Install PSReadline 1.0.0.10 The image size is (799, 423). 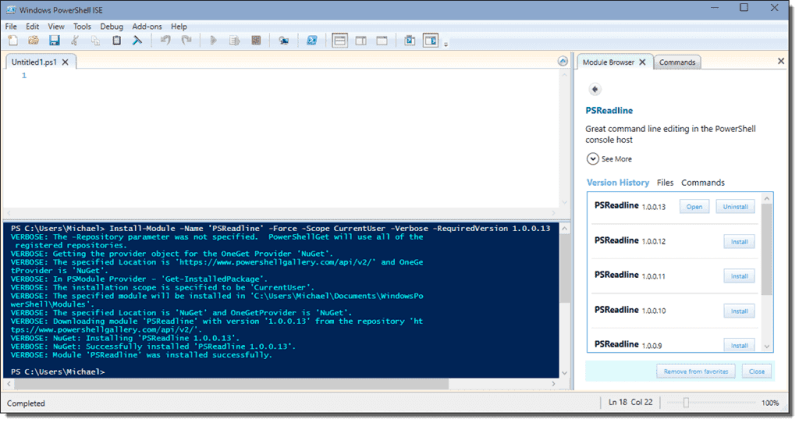click(739, 311)
